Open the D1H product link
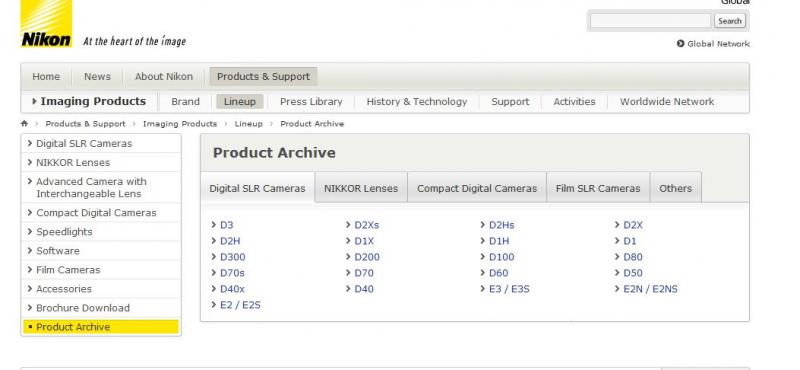This screenshot has height=370, width=800. tap(499, 241)
